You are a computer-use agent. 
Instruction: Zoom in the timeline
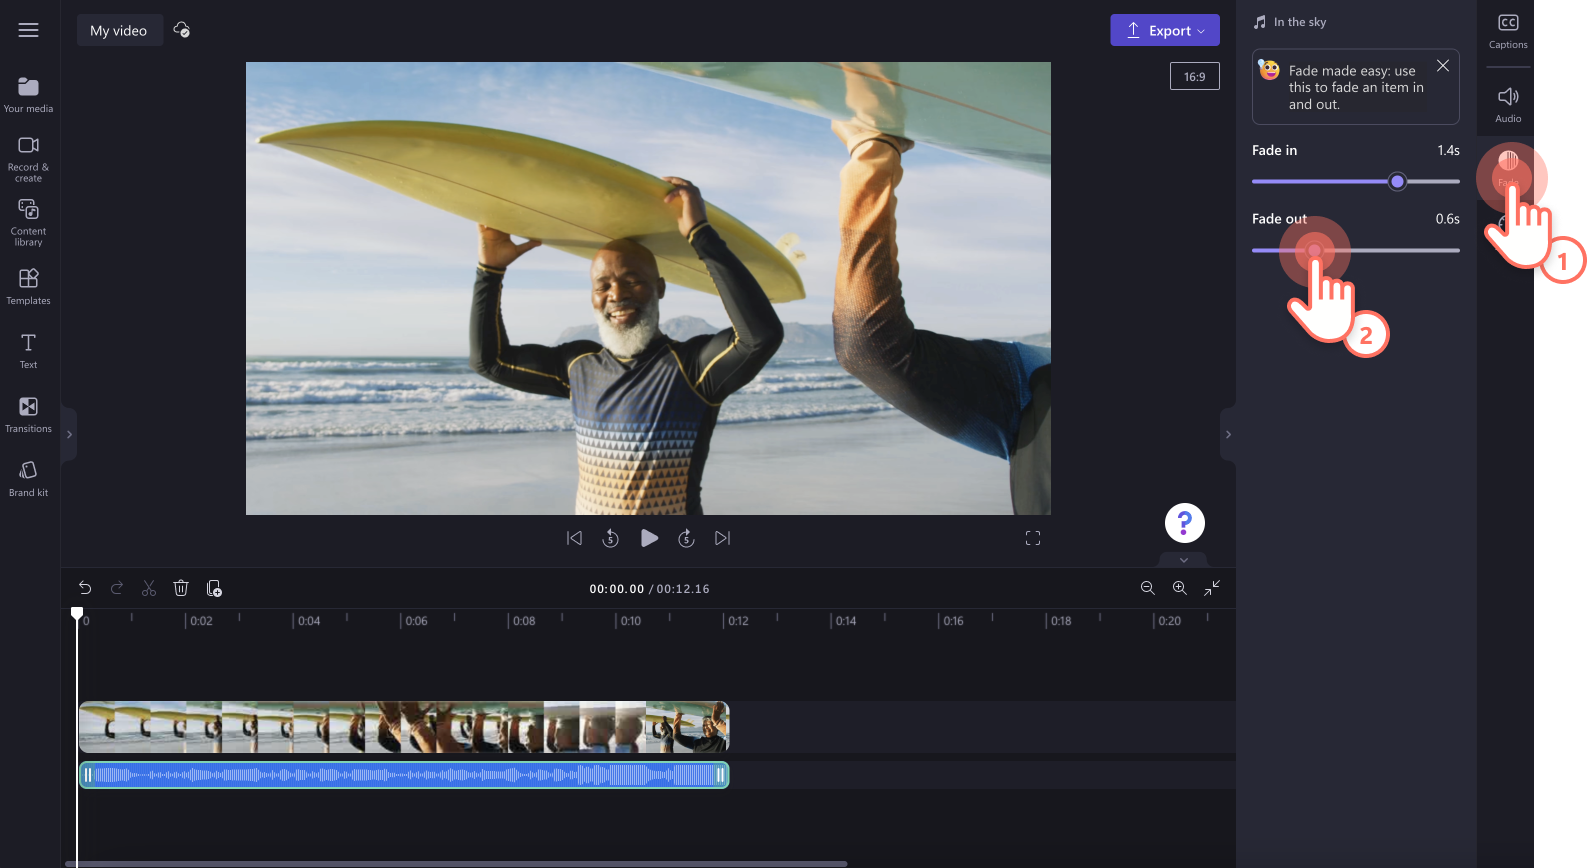point(1180,588)
